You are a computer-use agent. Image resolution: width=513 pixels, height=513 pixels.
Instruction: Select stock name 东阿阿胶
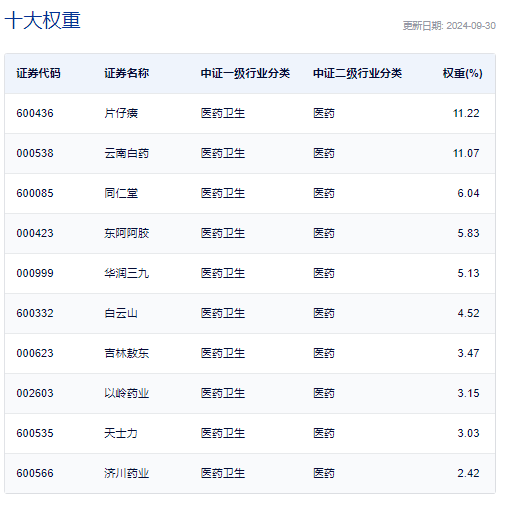pos(127,233)
